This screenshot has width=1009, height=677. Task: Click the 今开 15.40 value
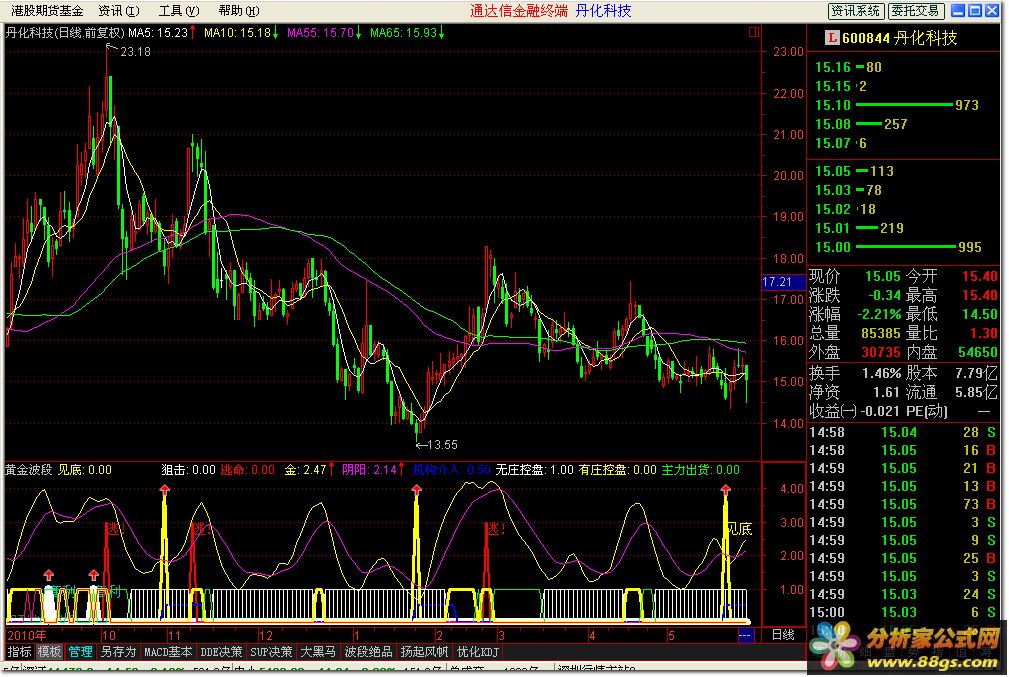click(x=979, y=276)
